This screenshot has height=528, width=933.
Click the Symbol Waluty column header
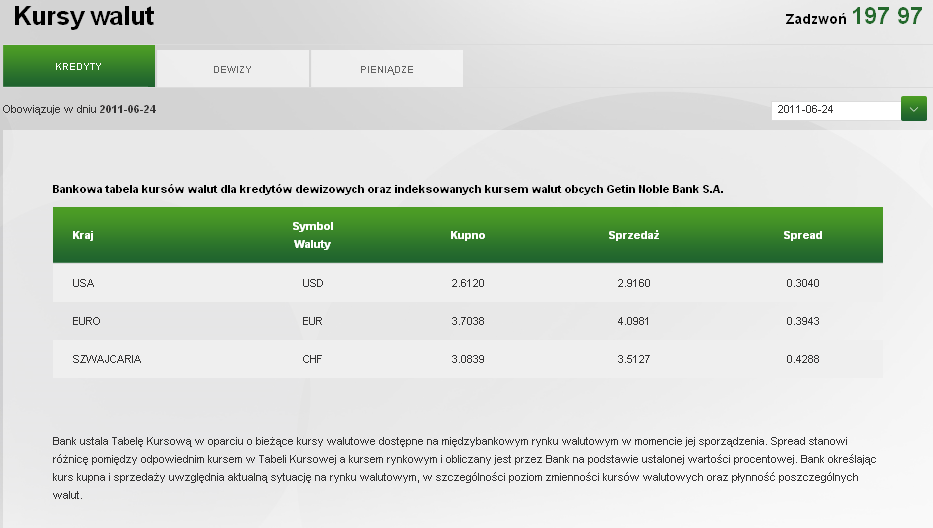(x=313, y=235)
